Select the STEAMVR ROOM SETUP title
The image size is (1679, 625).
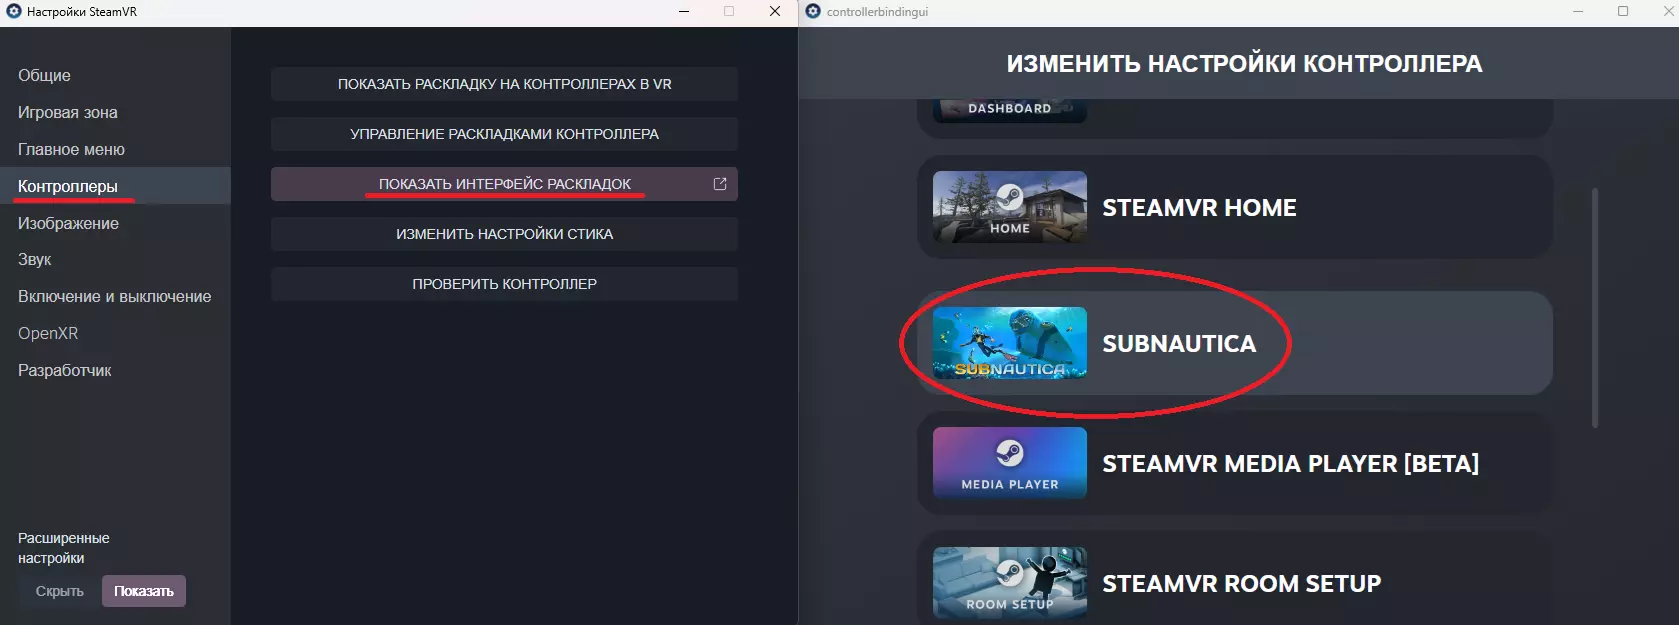pyautogui.click(x=1241, y=584)
